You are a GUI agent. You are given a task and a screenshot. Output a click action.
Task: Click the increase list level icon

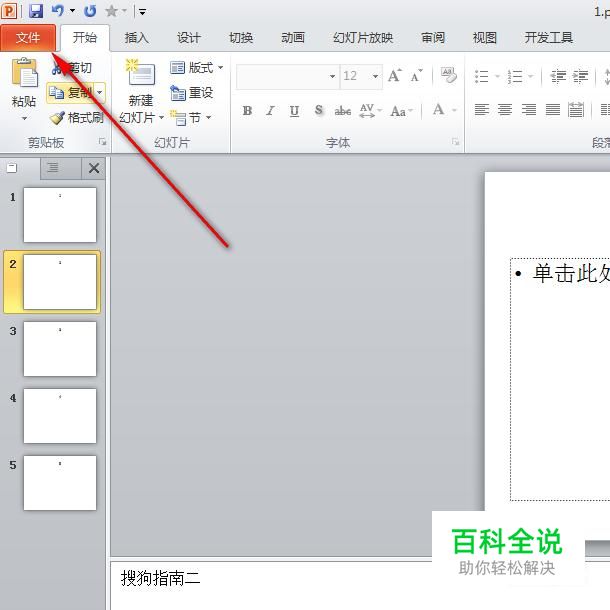point(580,76)
